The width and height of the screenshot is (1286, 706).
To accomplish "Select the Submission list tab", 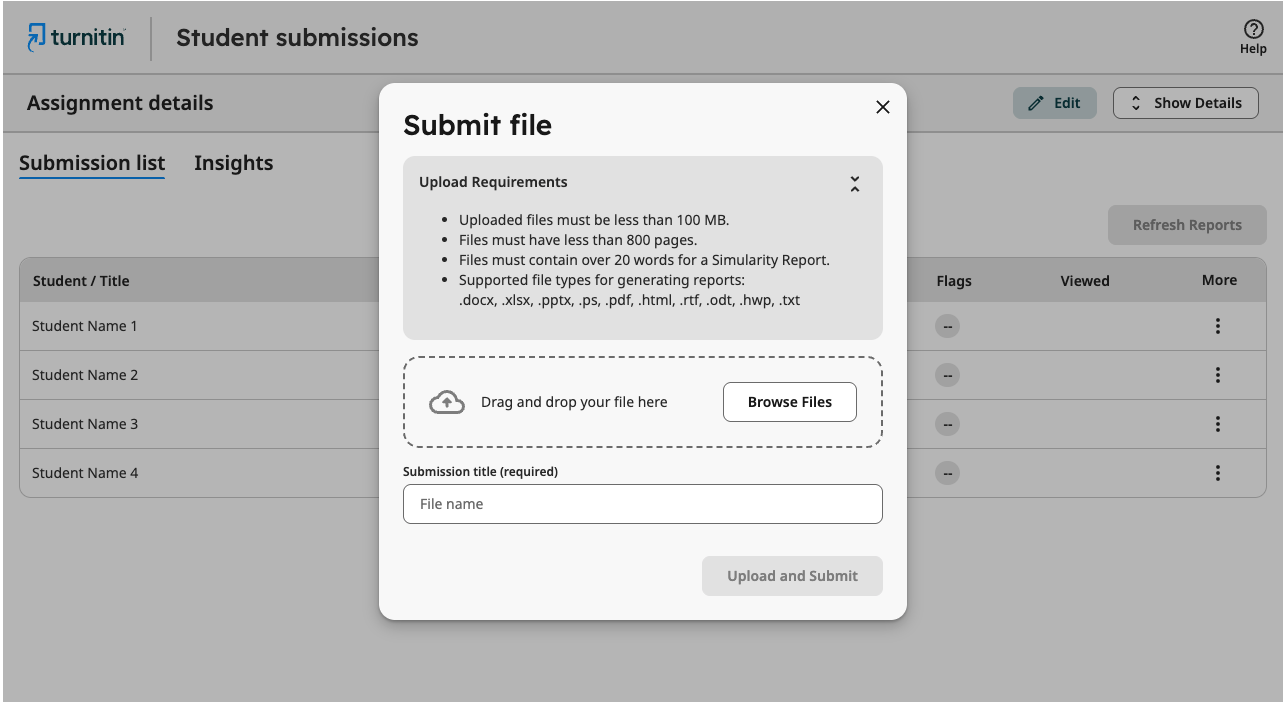I will [92, 163].
